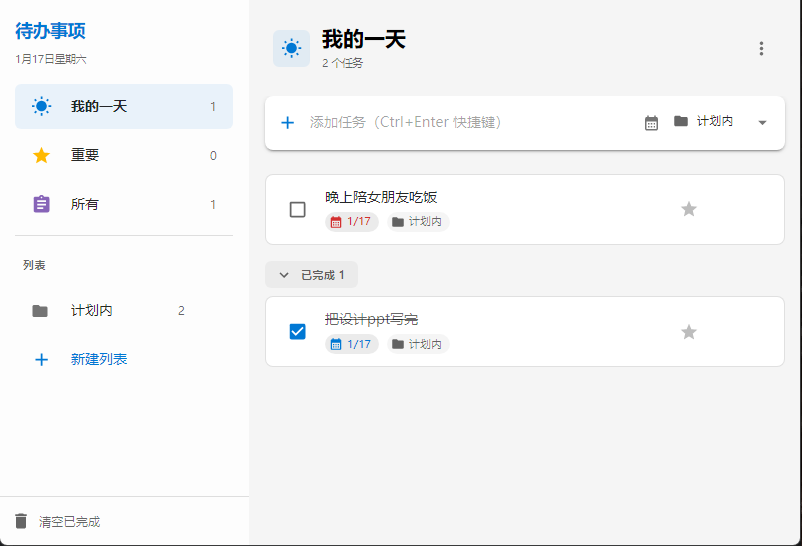Click the 1/17 date chip on 晚上陪女朋友吃饭
802x546 pixels.
(x=351, y=222)
